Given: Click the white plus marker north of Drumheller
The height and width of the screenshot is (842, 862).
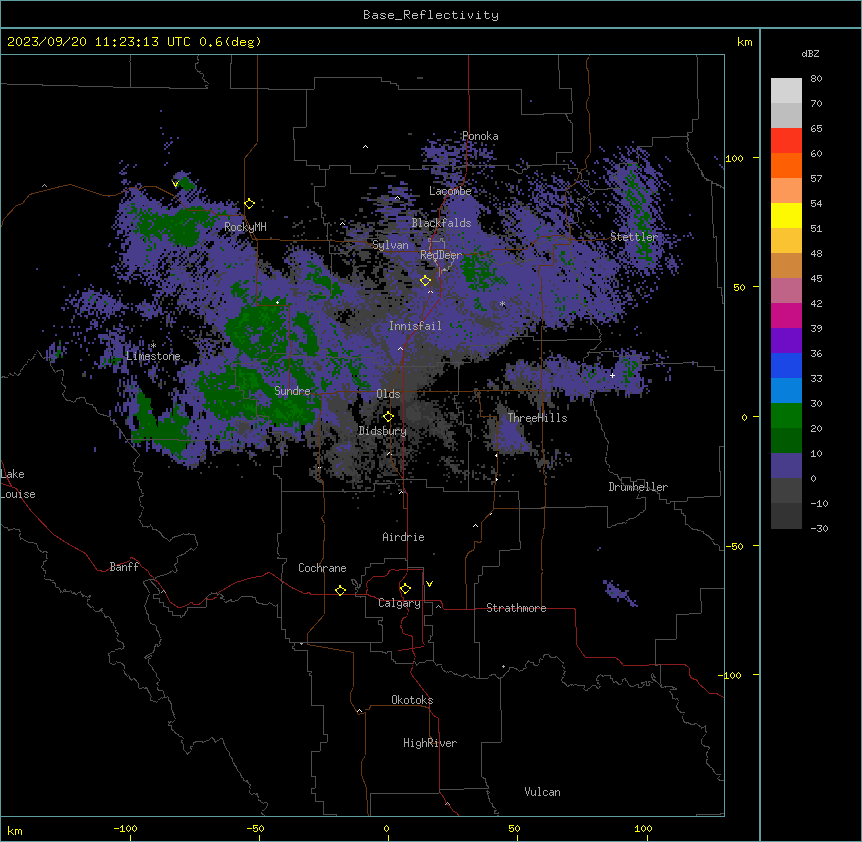Looking at the screenshot, I should pyautogui.click(x=612, y=375).
